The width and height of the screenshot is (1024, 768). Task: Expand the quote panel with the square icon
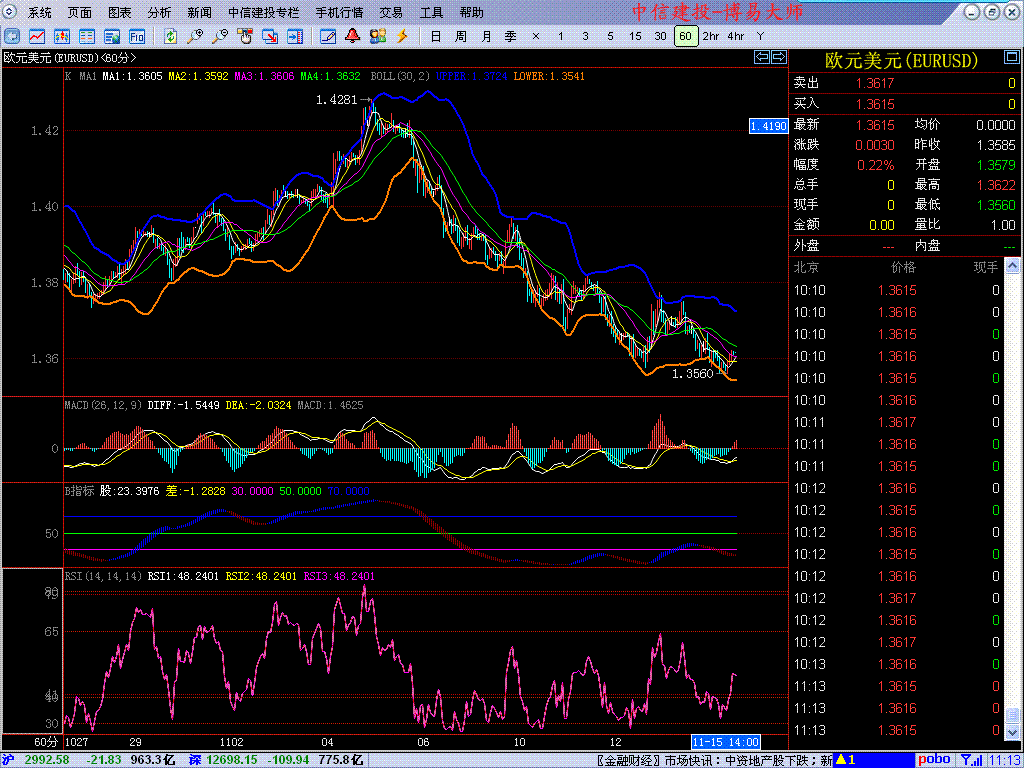tap(777, 58)
